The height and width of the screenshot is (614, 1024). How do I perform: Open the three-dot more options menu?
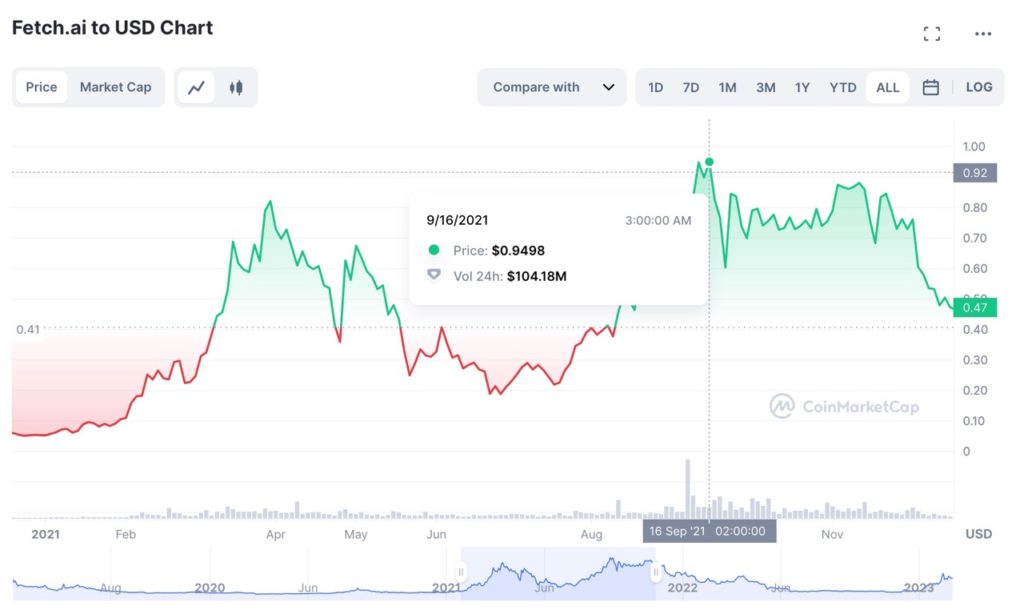[x=983, y=34]
